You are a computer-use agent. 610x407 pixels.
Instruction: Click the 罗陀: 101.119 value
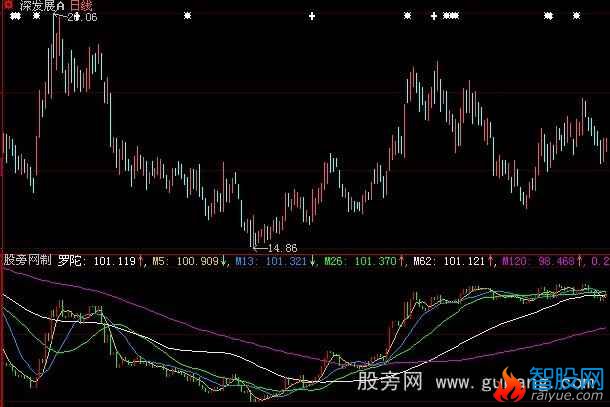97,260
